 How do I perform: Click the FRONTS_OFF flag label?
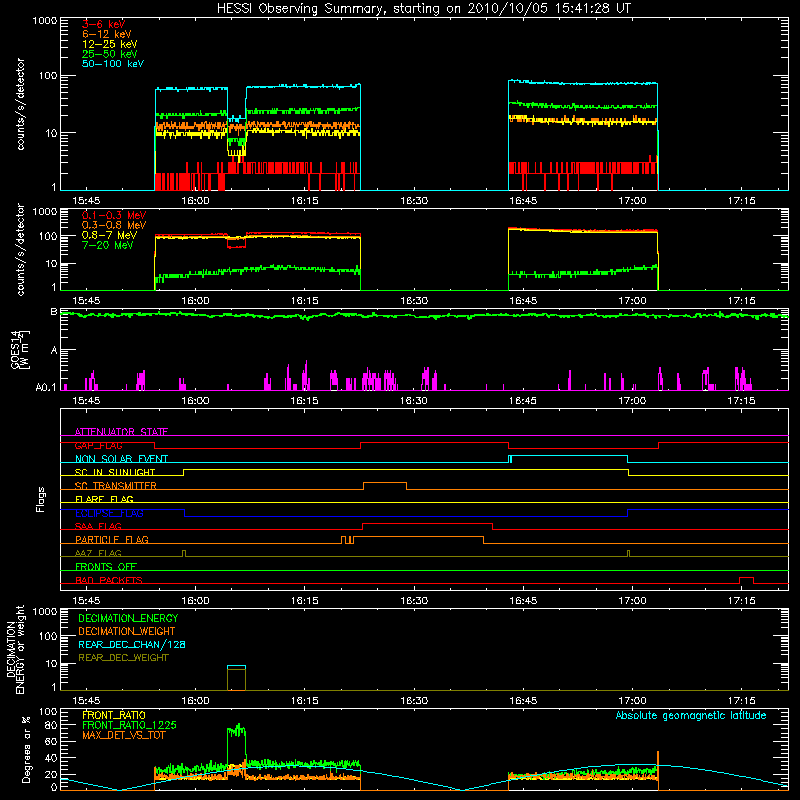[x=106, y=567]
